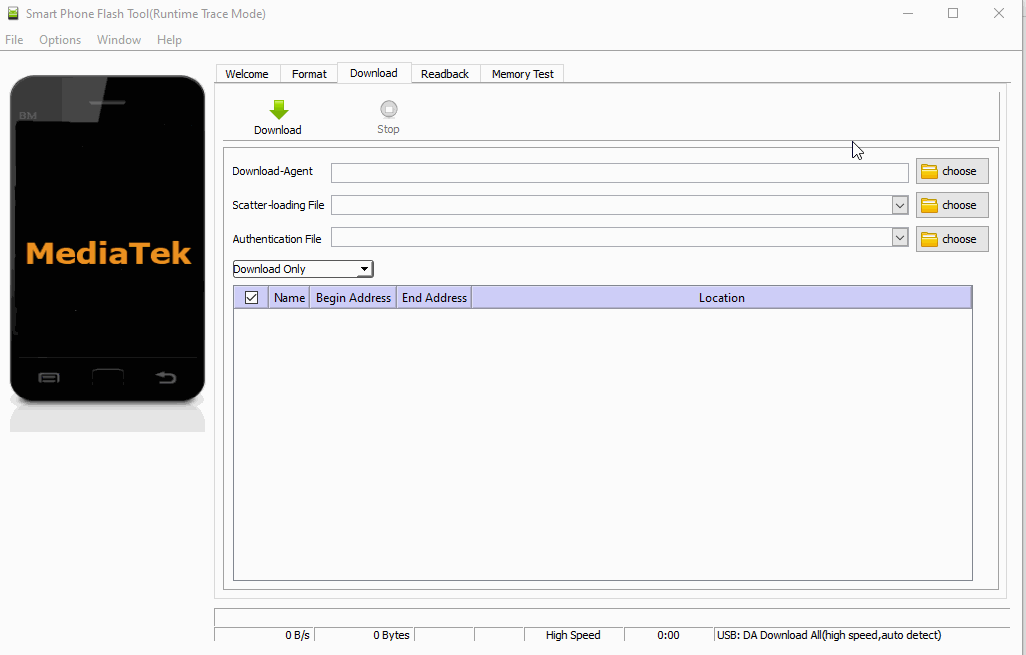Click the Location column header
Image resolution: width=1026 pixels, height=655 pixels.
[x=721, y=297]
